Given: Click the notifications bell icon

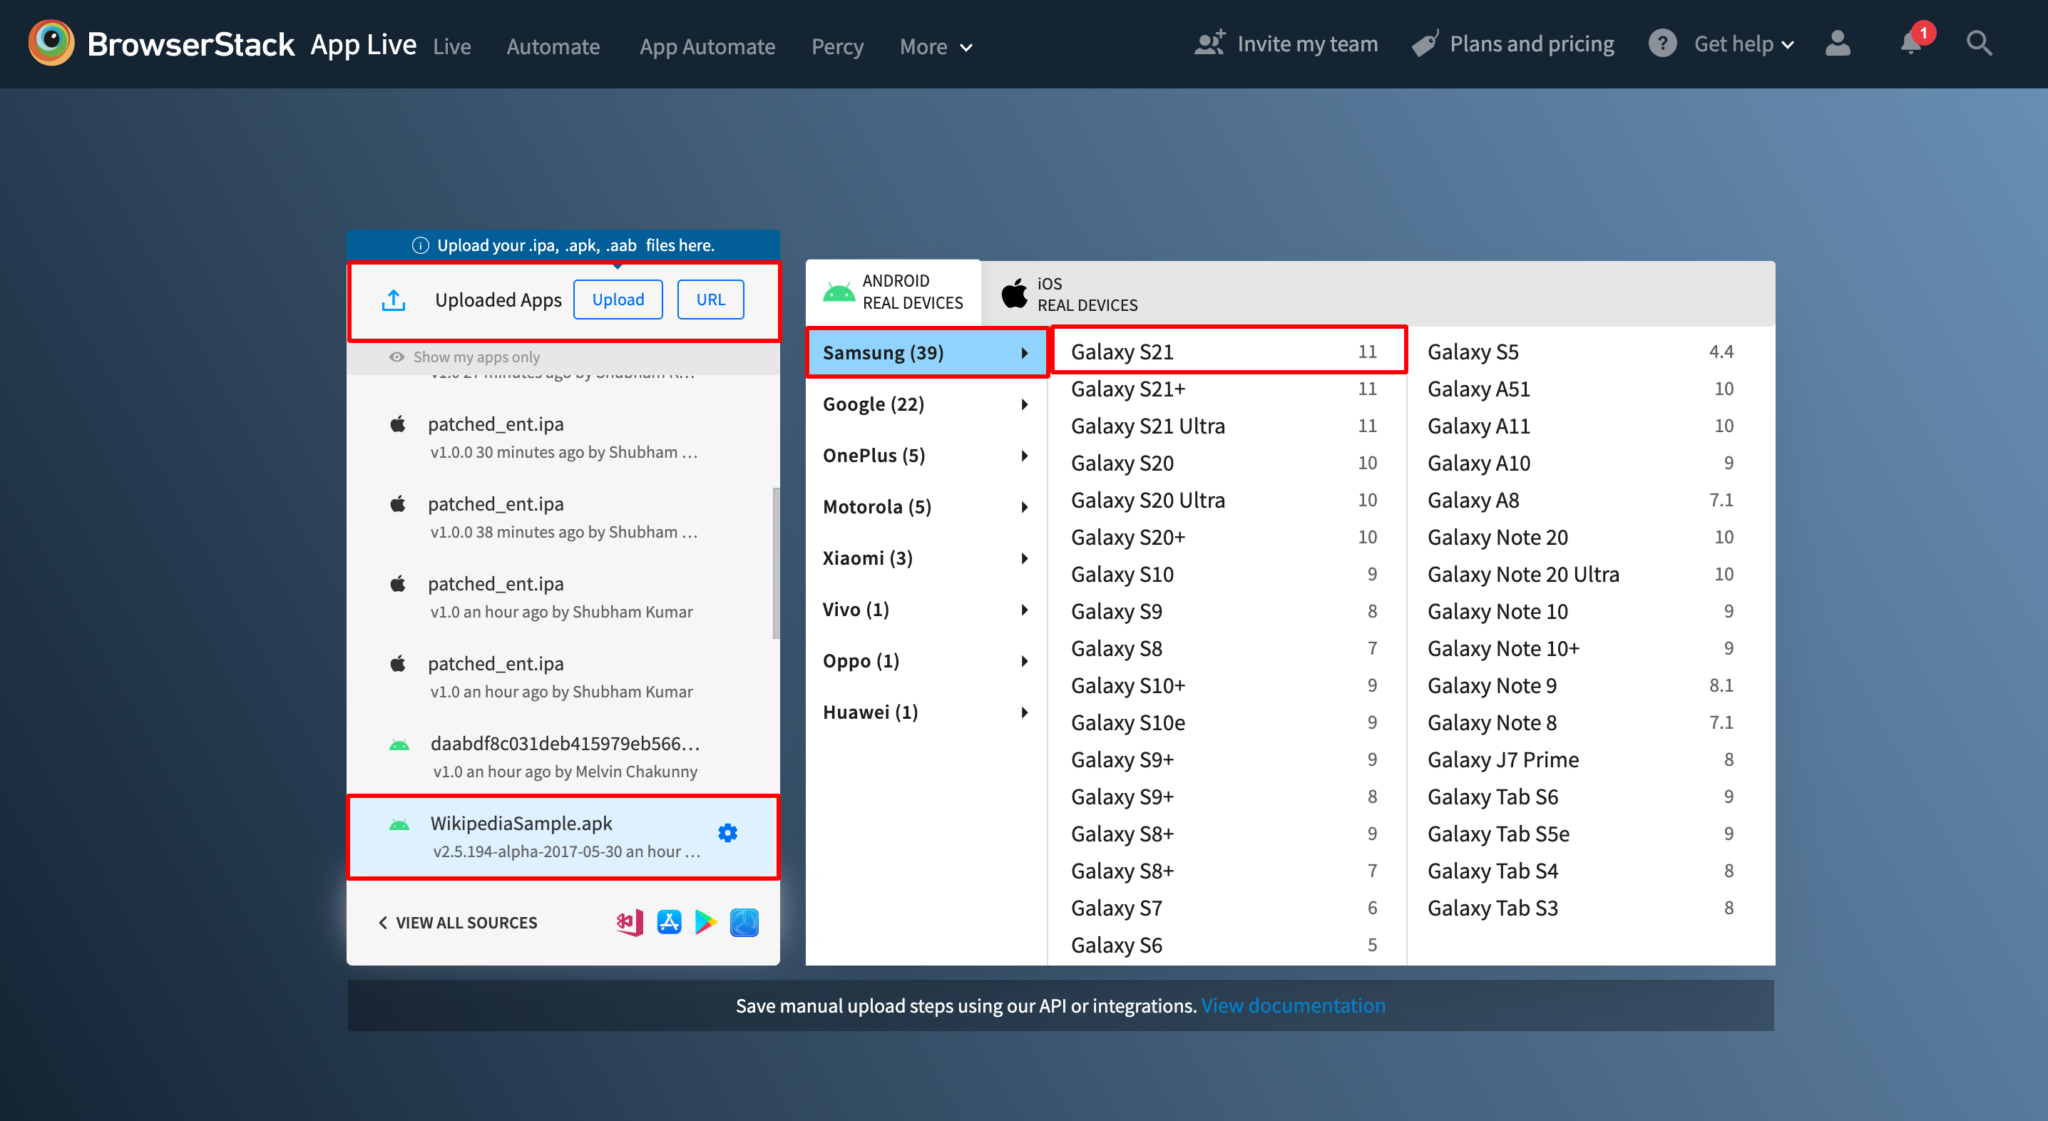Looking at the screenshot, I should (1912, 43).
